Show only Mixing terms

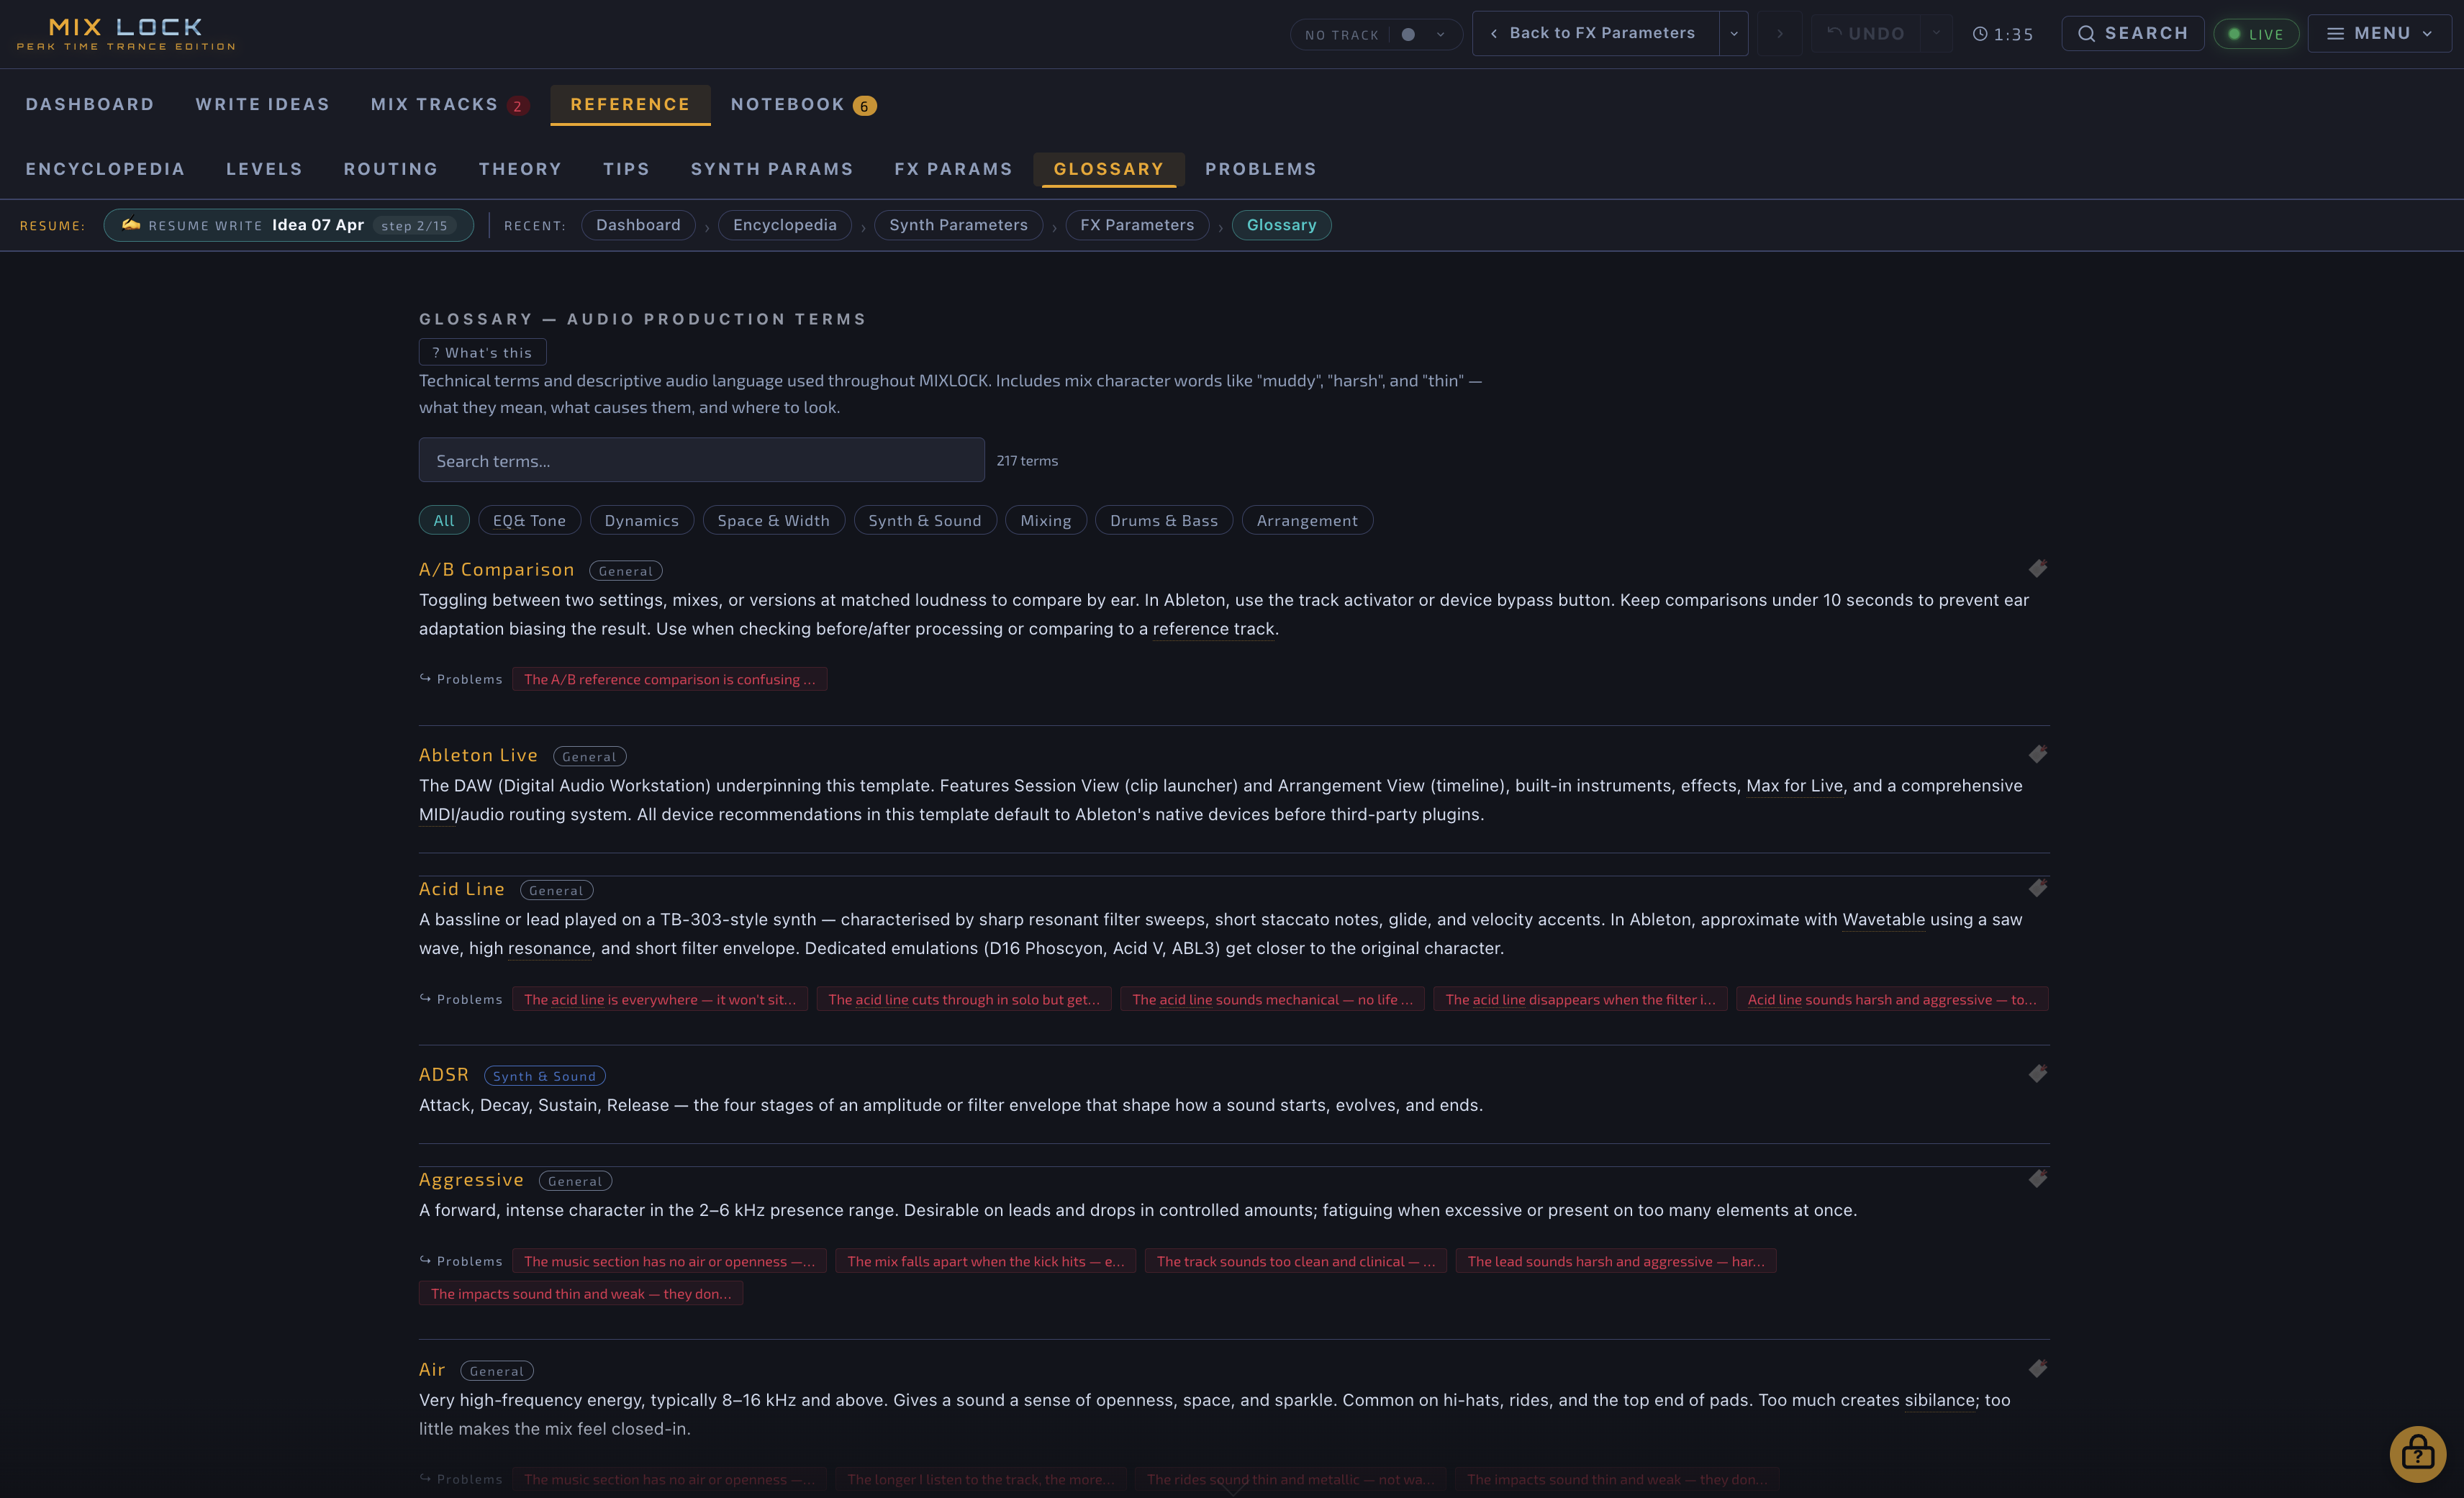coord(1046,520)
